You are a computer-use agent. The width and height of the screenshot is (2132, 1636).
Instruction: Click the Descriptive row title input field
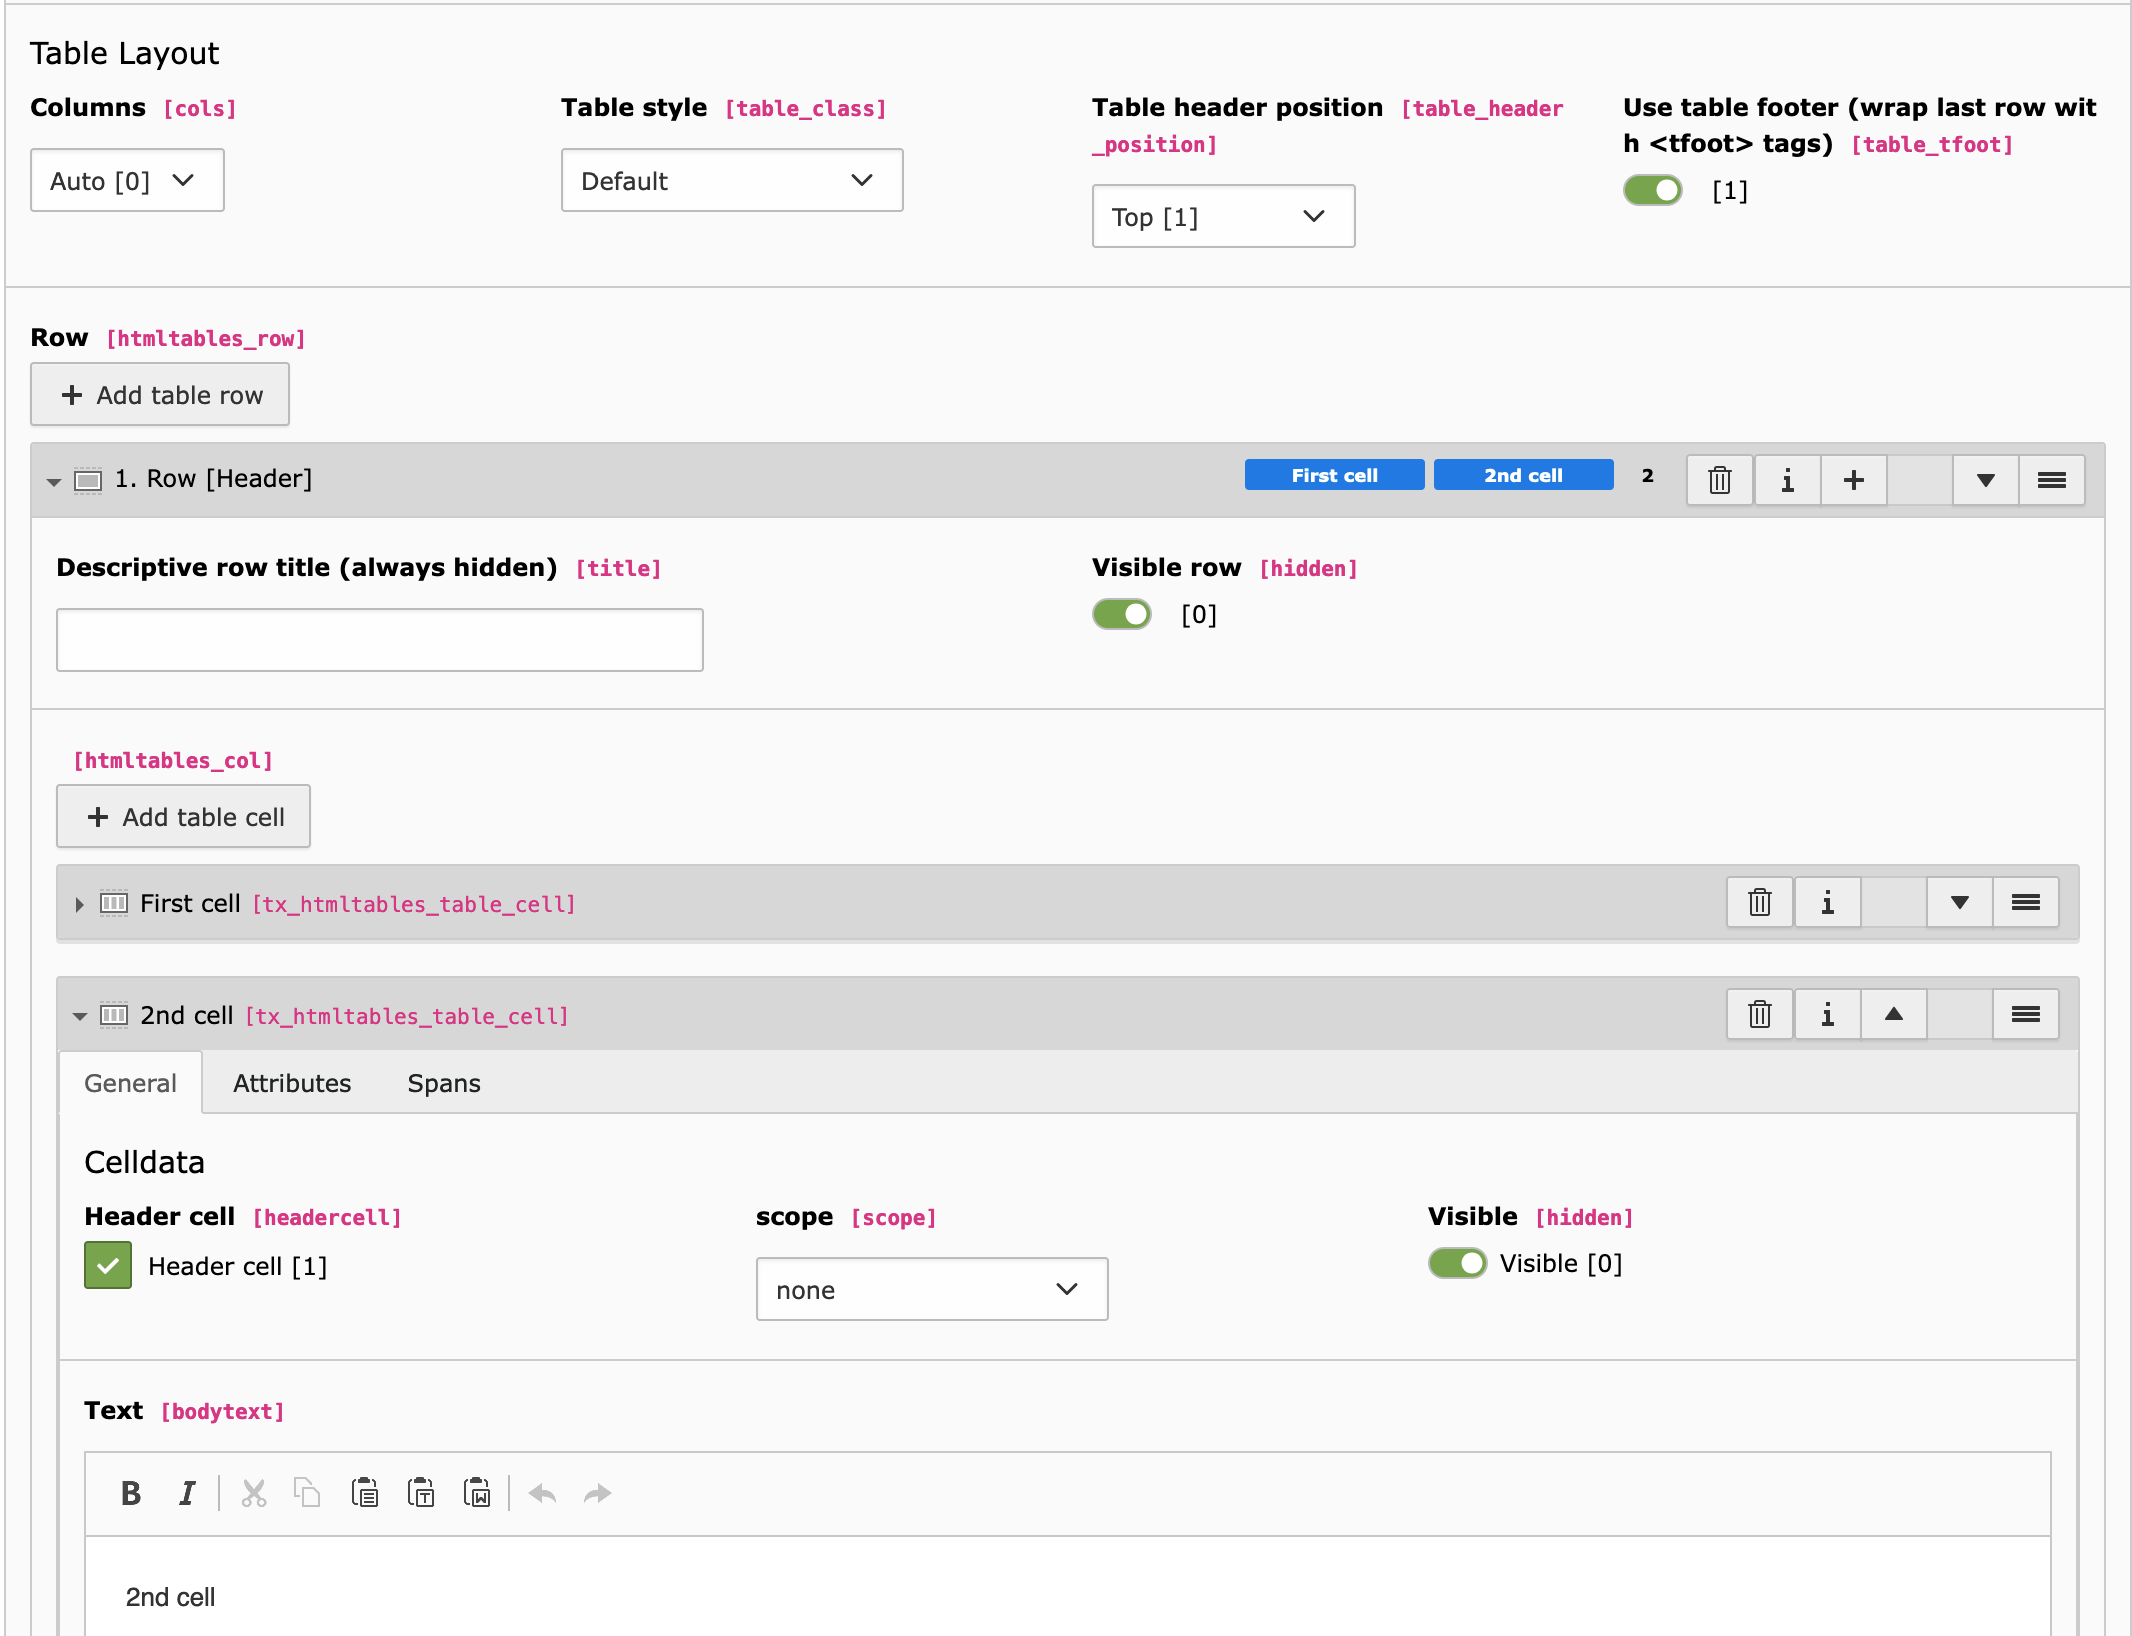[380, 640]
